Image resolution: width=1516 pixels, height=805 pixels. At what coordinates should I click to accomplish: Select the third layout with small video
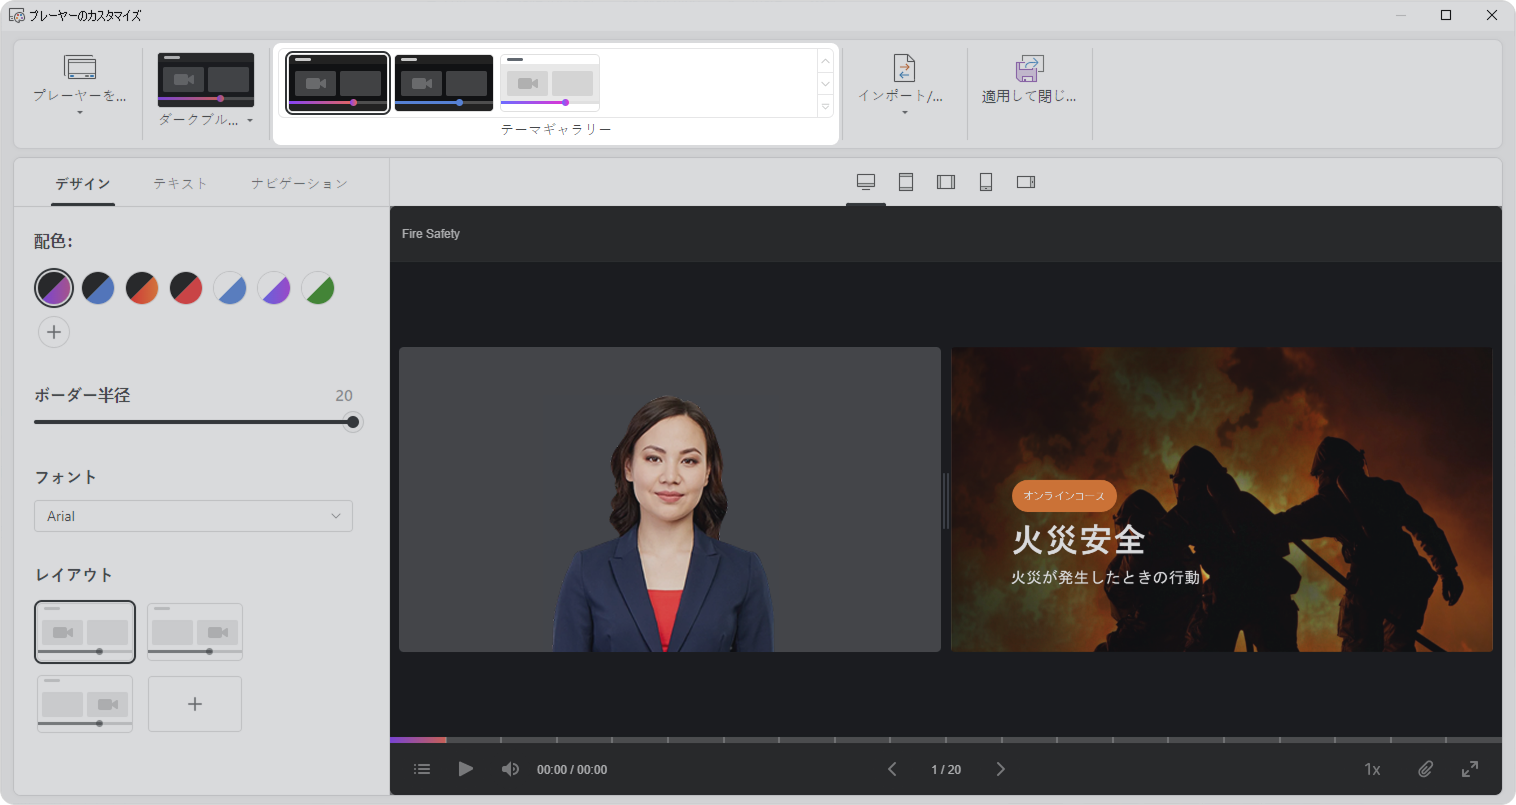pos(85,704)
